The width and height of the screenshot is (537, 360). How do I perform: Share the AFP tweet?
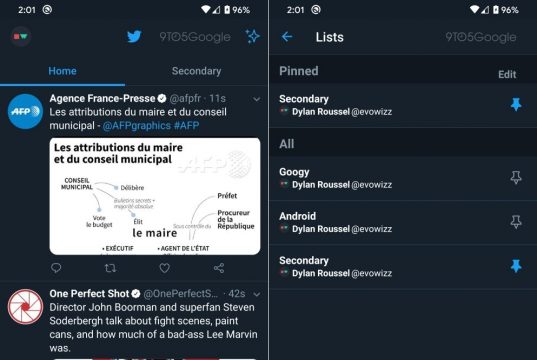point(219,268)
